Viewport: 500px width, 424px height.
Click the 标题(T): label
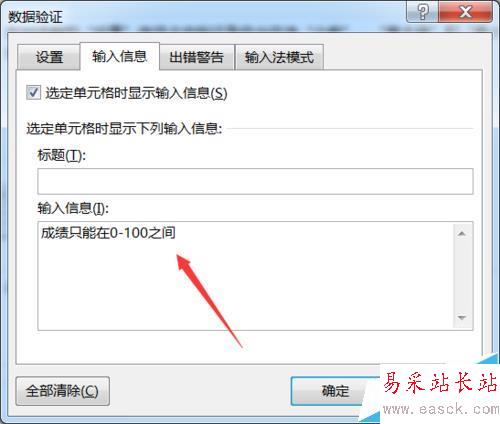coord(62,155)
